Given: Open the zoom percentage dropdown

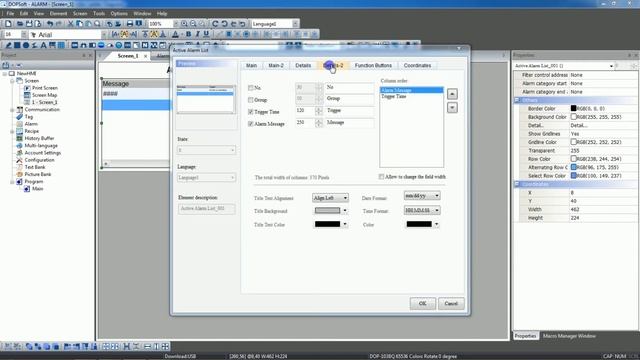Looking at the screenshot, I should tap(176, 24).
